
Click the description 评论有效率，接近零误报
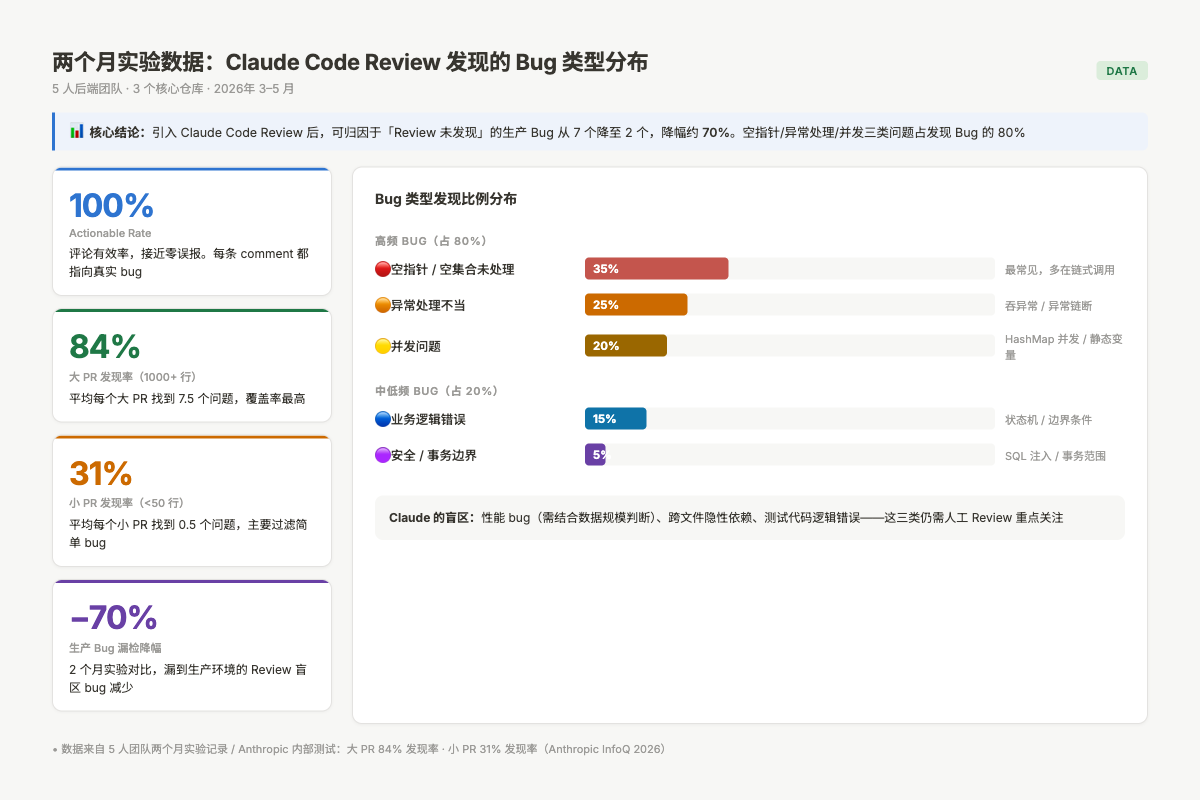coord(189,262)
